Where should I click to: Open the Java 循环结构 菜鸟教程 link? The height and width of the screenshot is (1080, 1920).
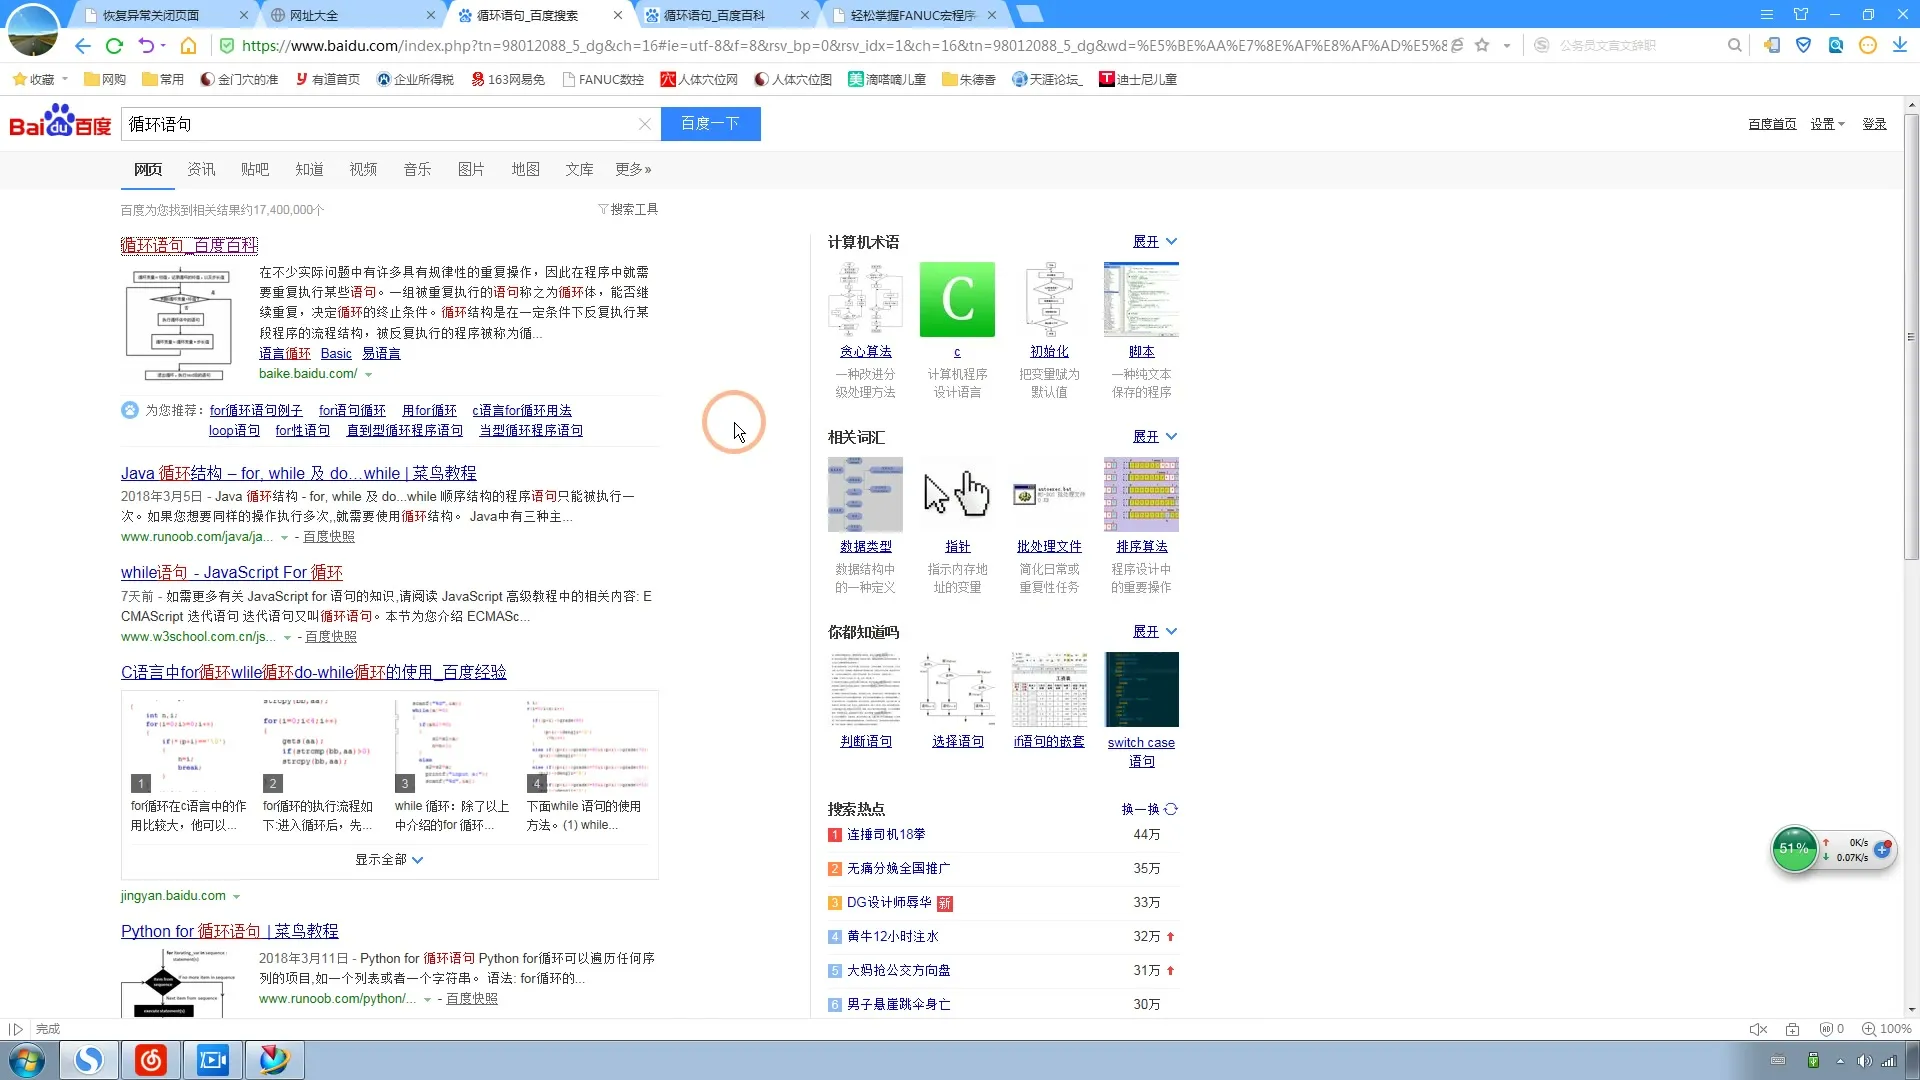click(x=298, y=473)
